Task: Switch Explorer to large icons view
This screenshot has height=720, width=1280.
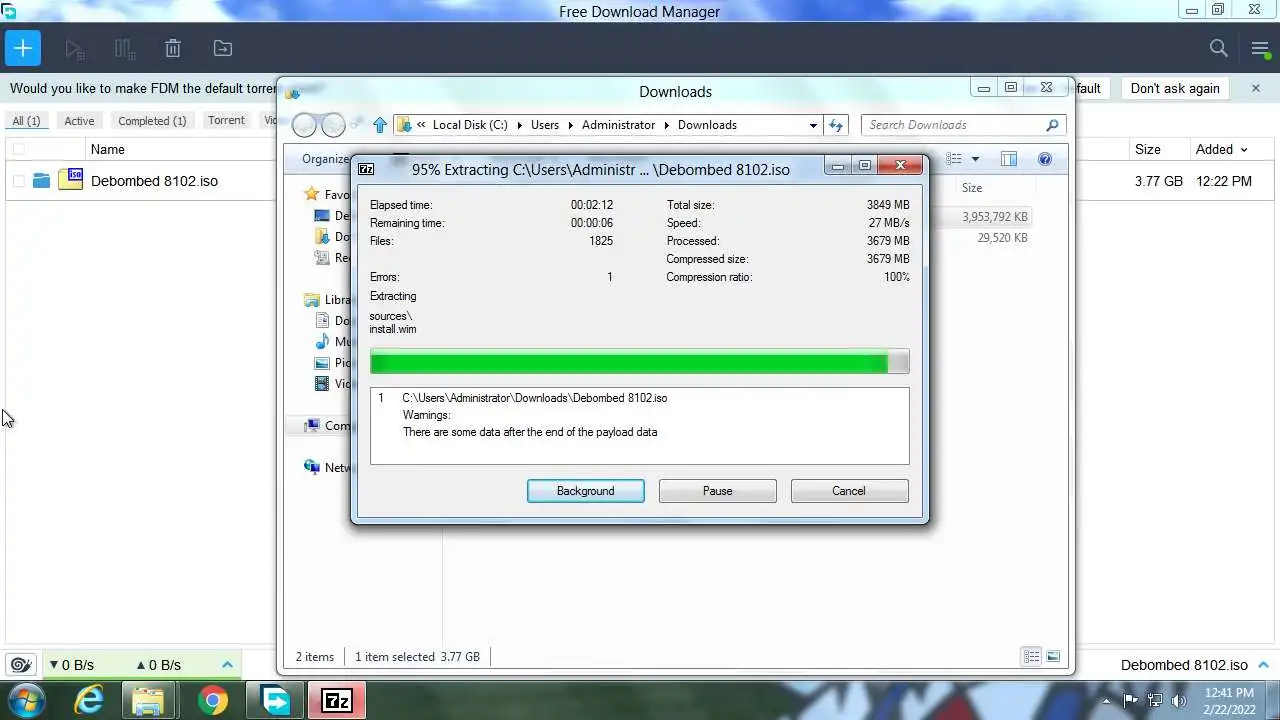Action: click(x=1053, y=657)
